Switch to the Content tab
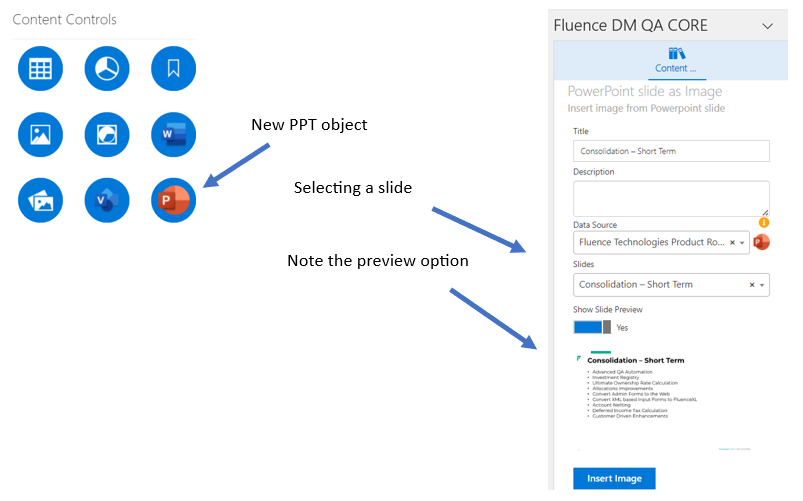803x501 pixels. click(x=677, y=60)
